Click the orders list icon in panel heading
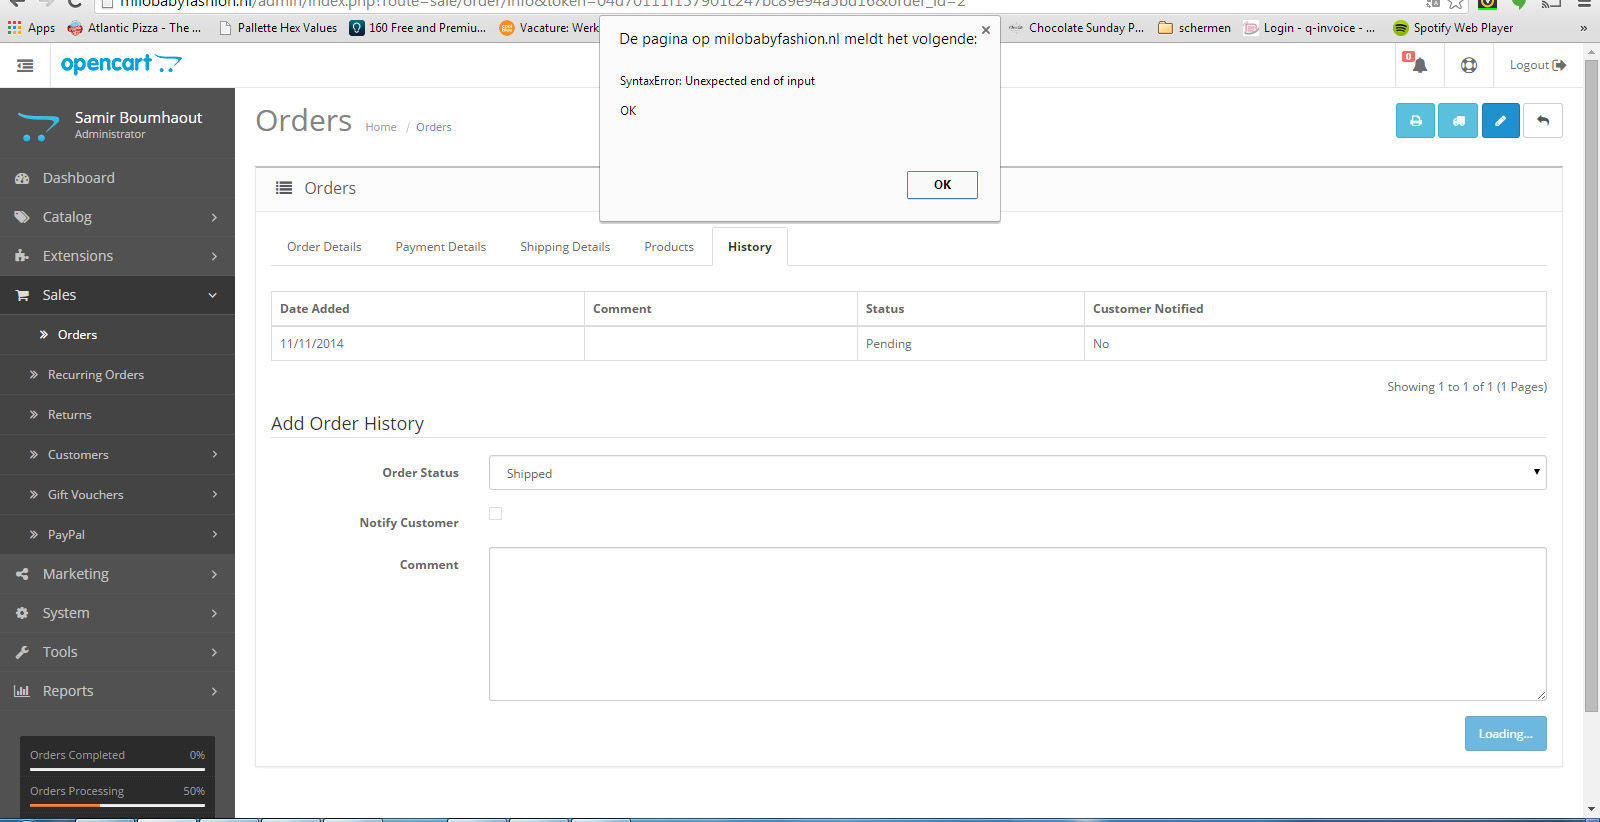 pos(284,188)
